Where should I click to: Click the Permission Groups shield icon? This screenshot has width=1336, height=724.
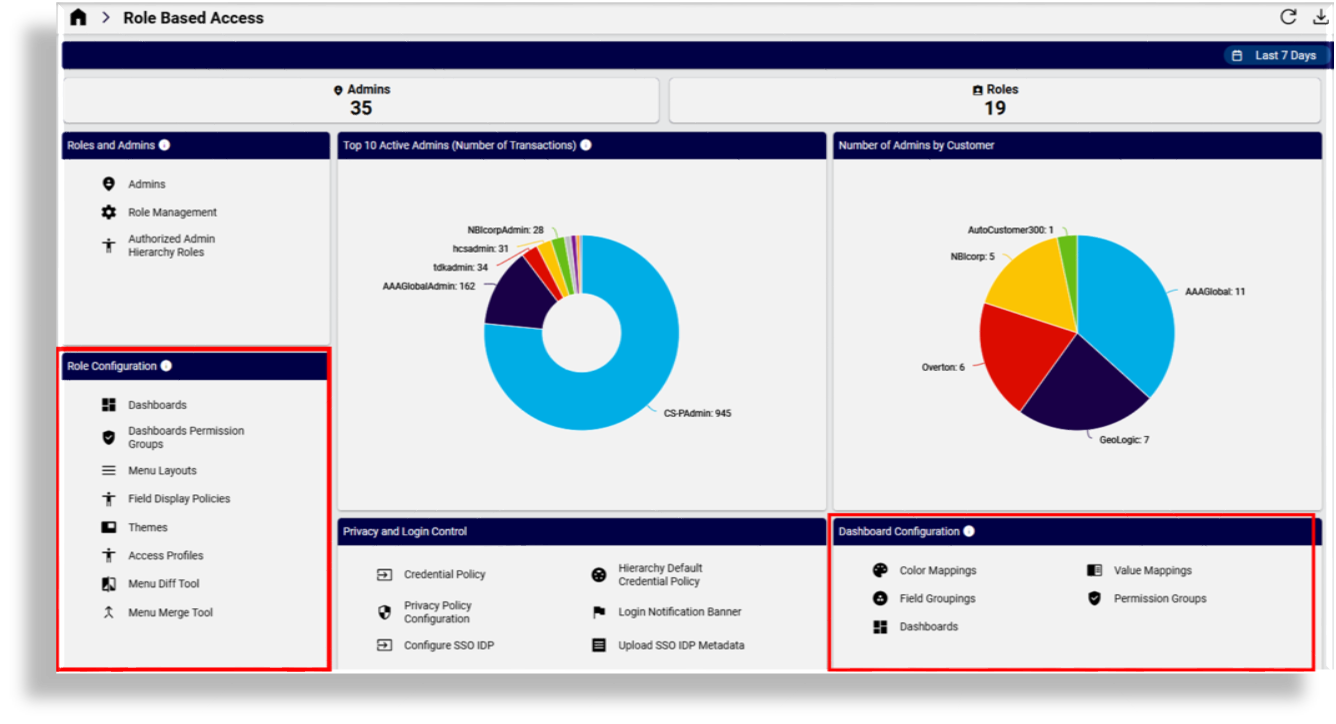click(x=1092, y=598)
